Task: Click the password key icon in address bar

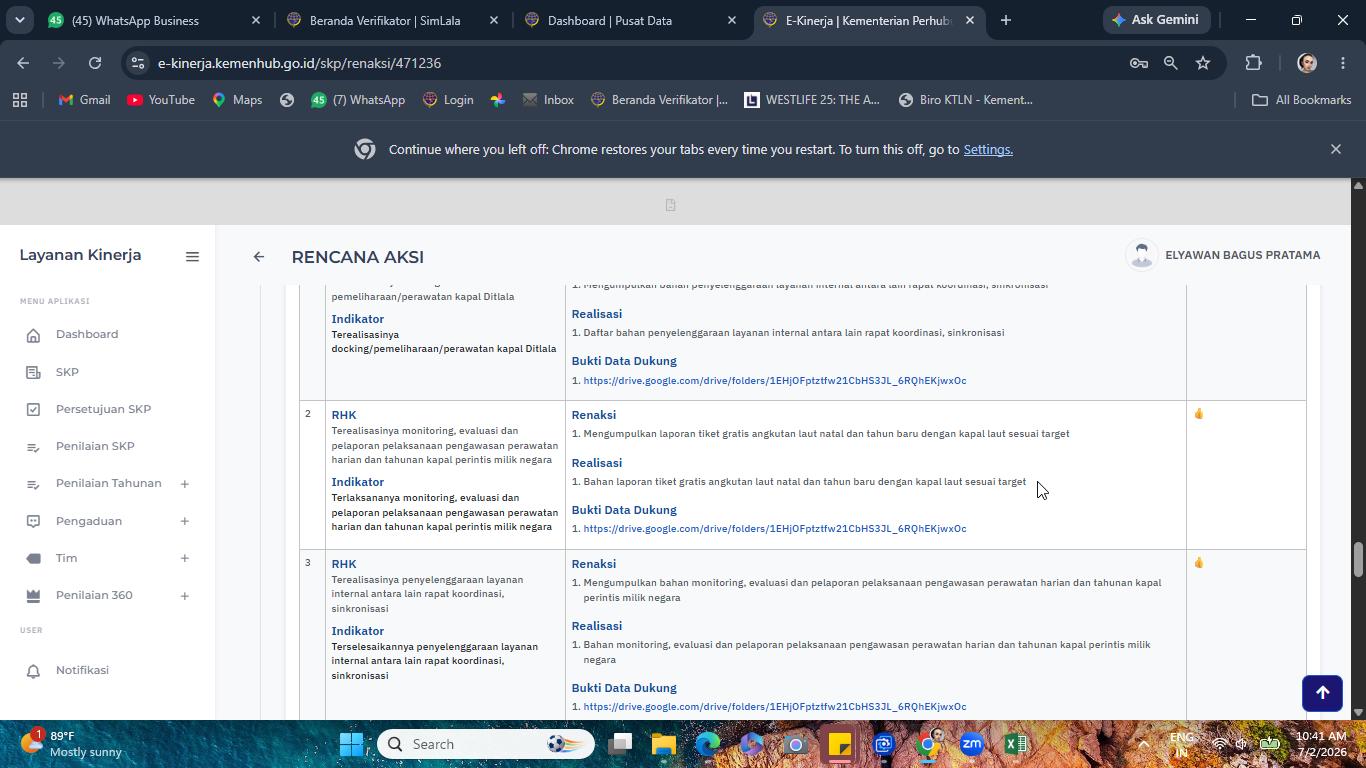Action: click(1139, 63)
